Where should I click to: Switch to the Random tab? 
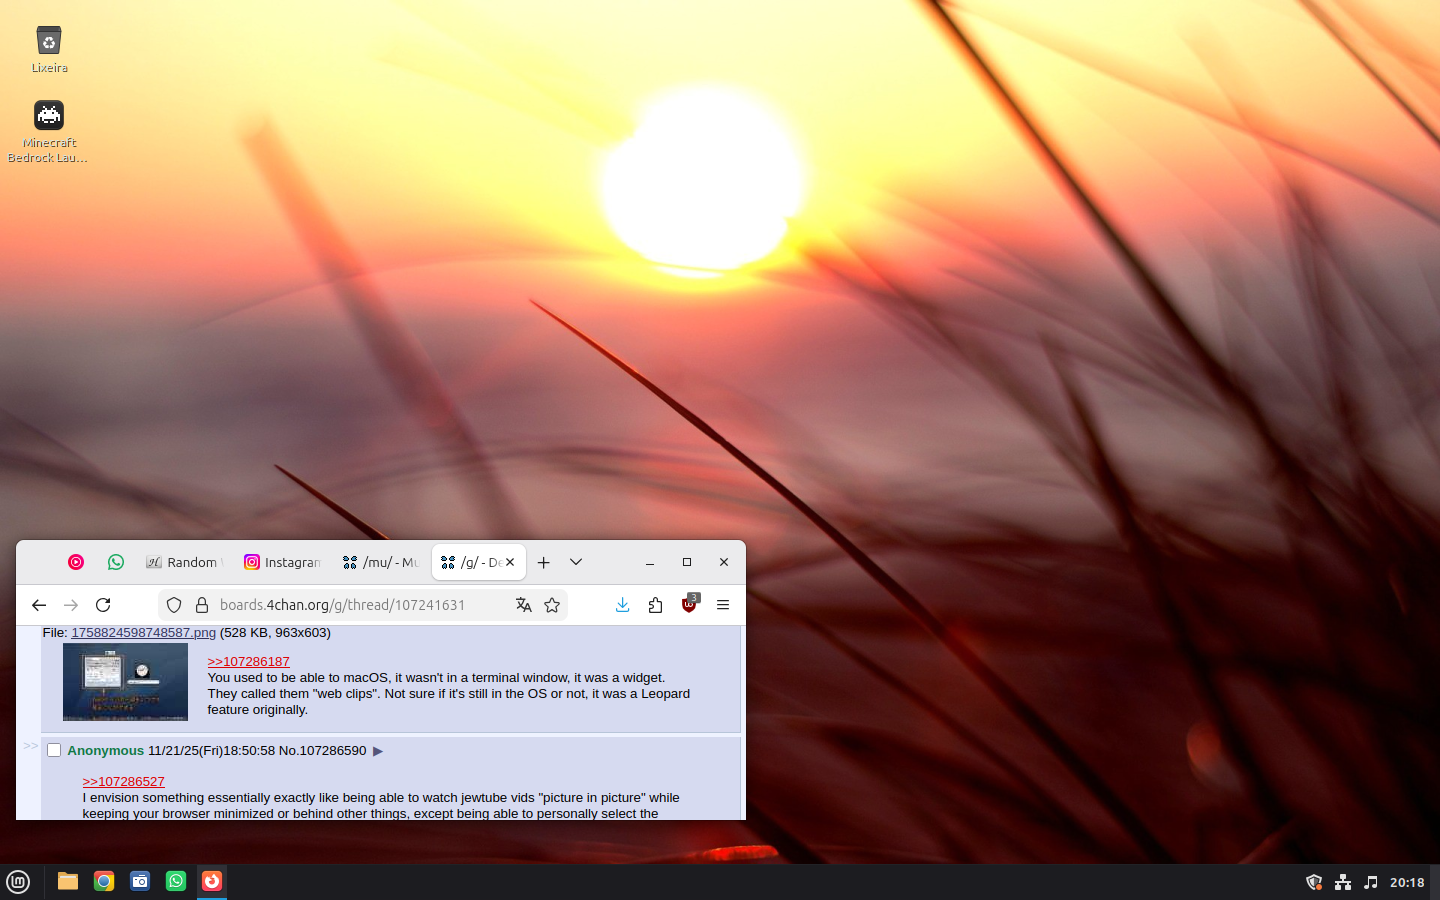coord(183,562)
